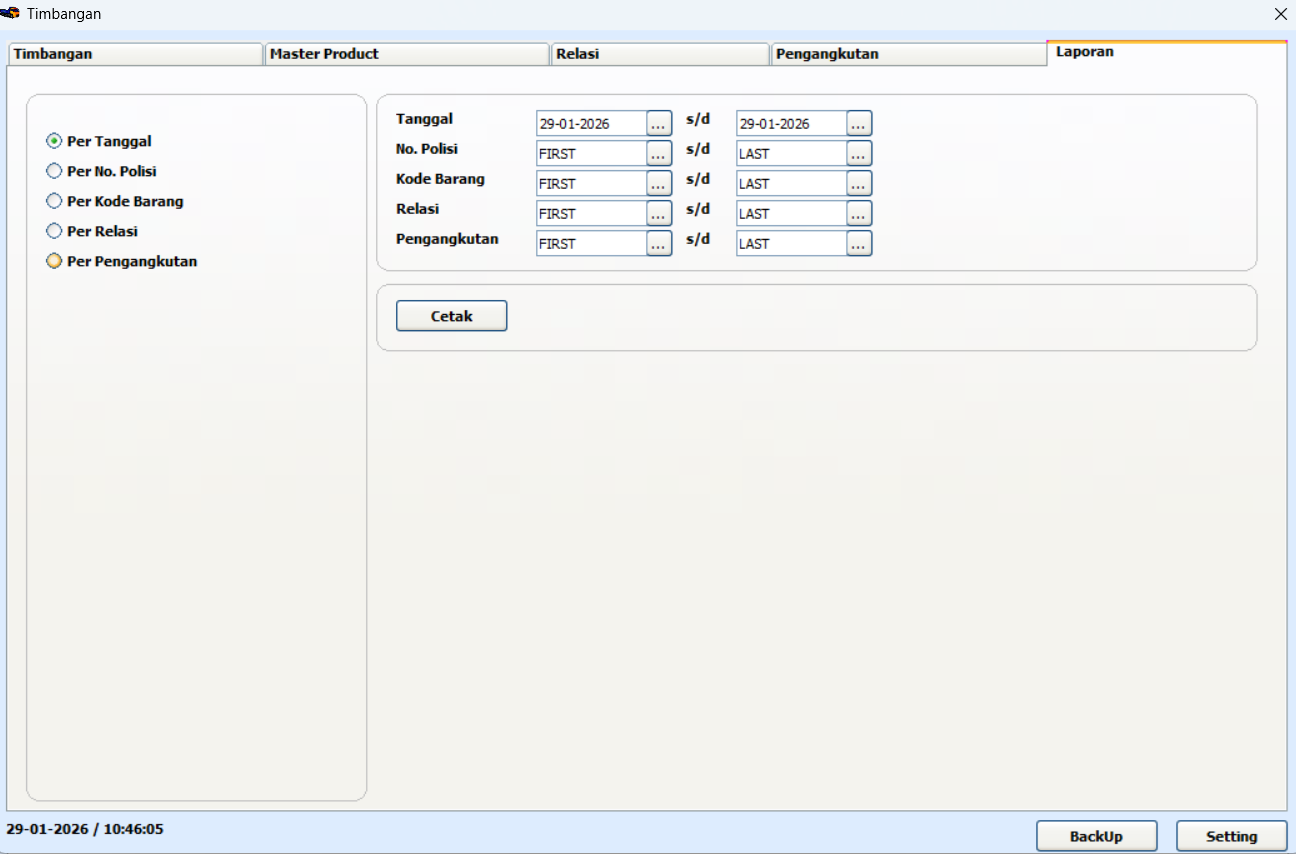The image size is (1296, 855).
Task: Open Kode Barang FIRST lookup button
Action: (659, 184)
